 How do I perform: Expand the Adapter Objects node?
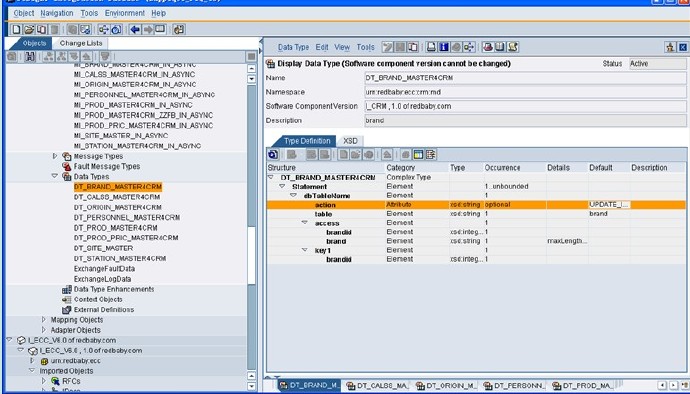[43, 329]
